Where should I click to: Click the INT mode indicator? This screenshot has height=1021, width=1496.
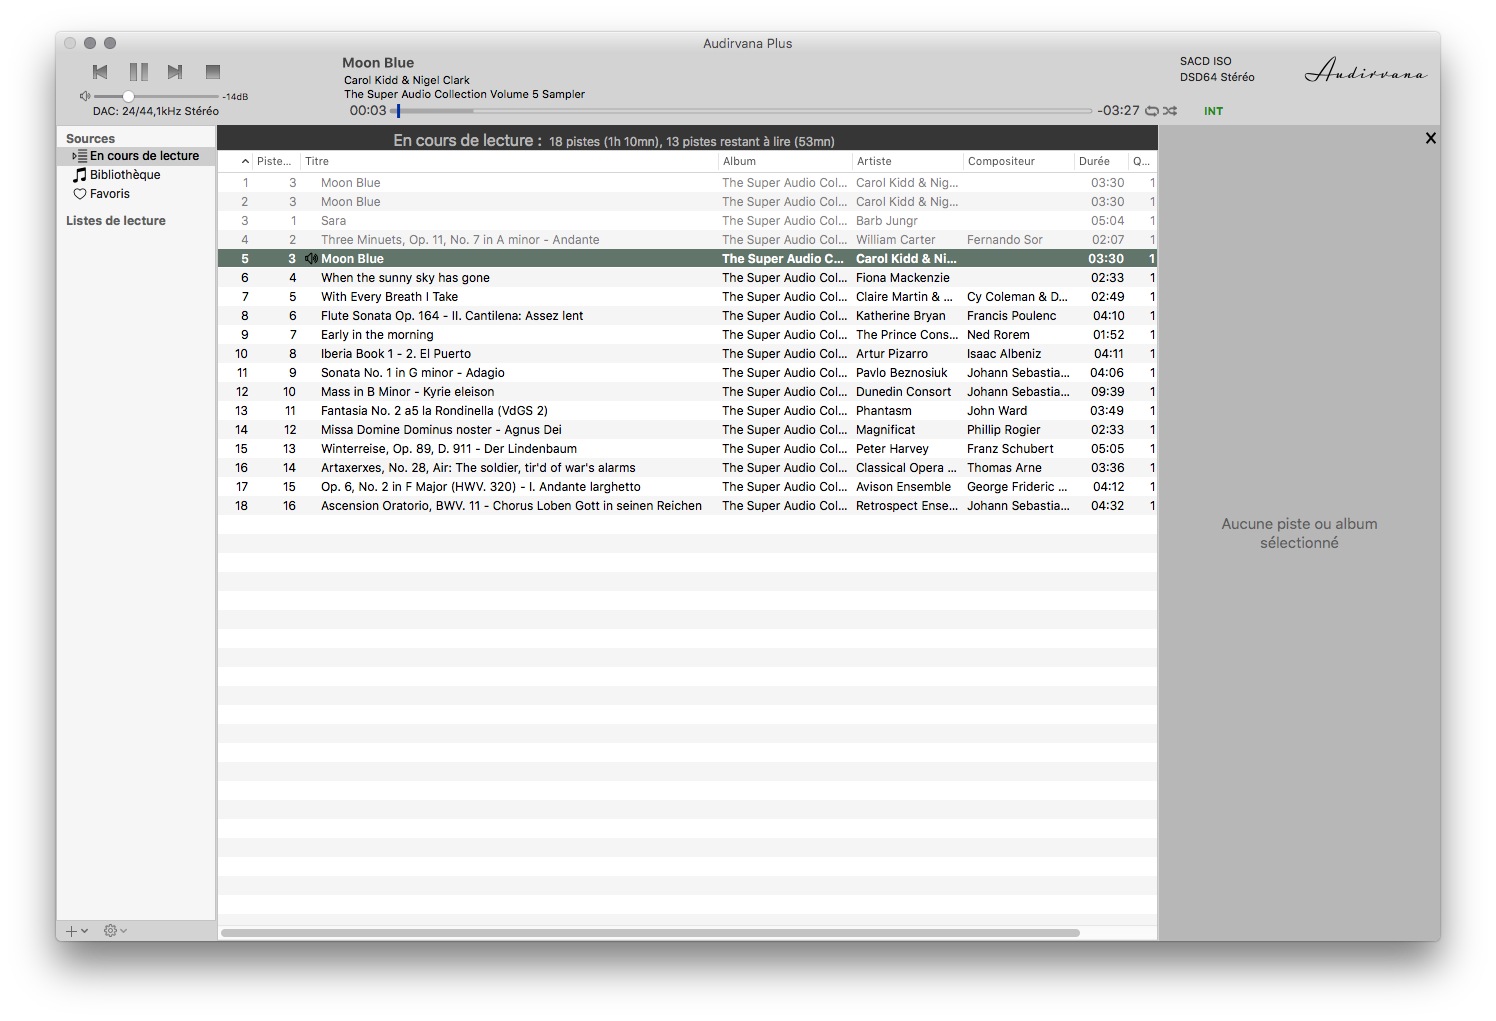[1213, 111]
